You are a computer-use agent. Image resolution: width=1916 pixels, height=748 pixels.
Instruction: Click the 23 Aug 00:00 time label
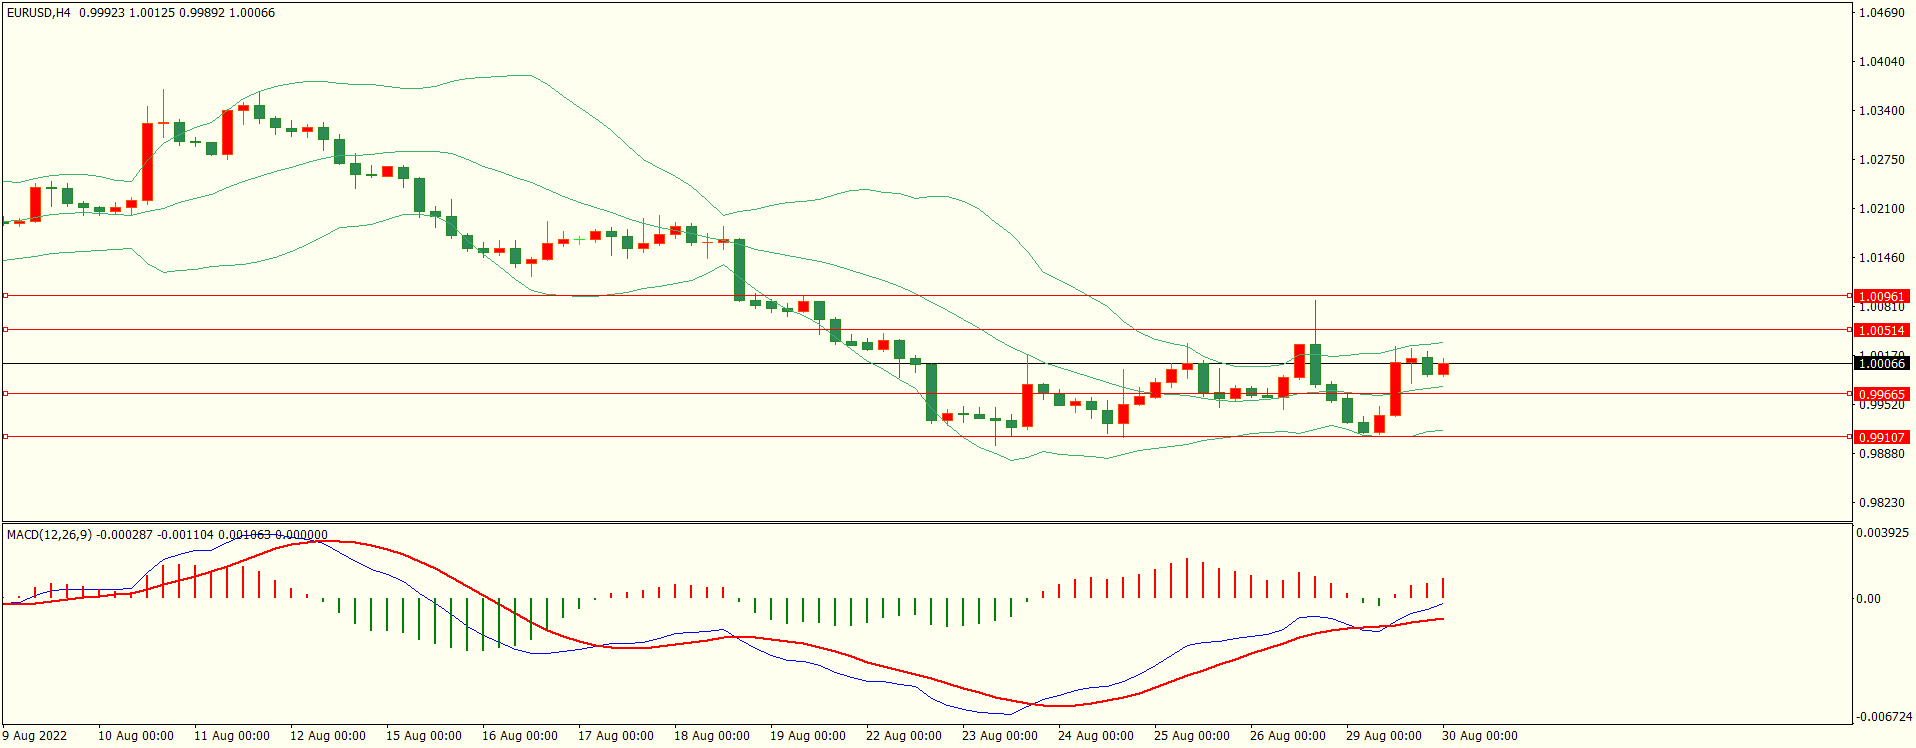tap(1000, 736)
